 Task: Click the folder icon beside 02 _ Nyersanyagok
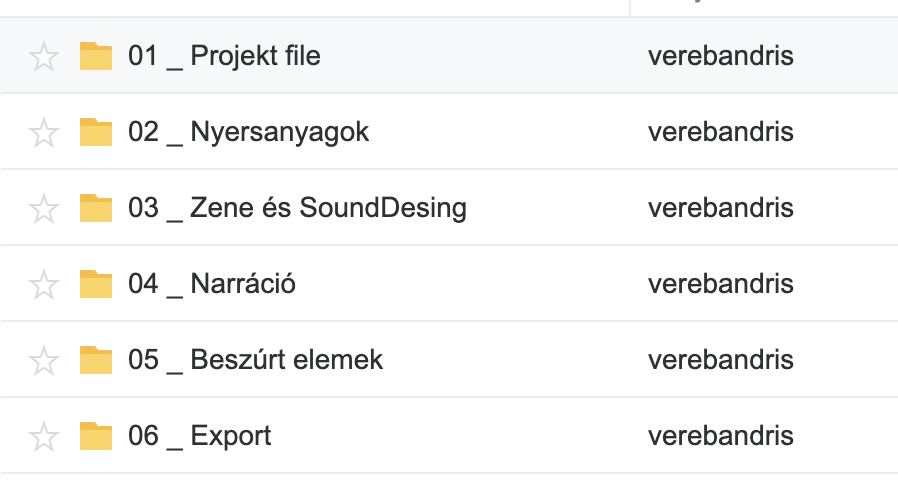tap(96, 131)
